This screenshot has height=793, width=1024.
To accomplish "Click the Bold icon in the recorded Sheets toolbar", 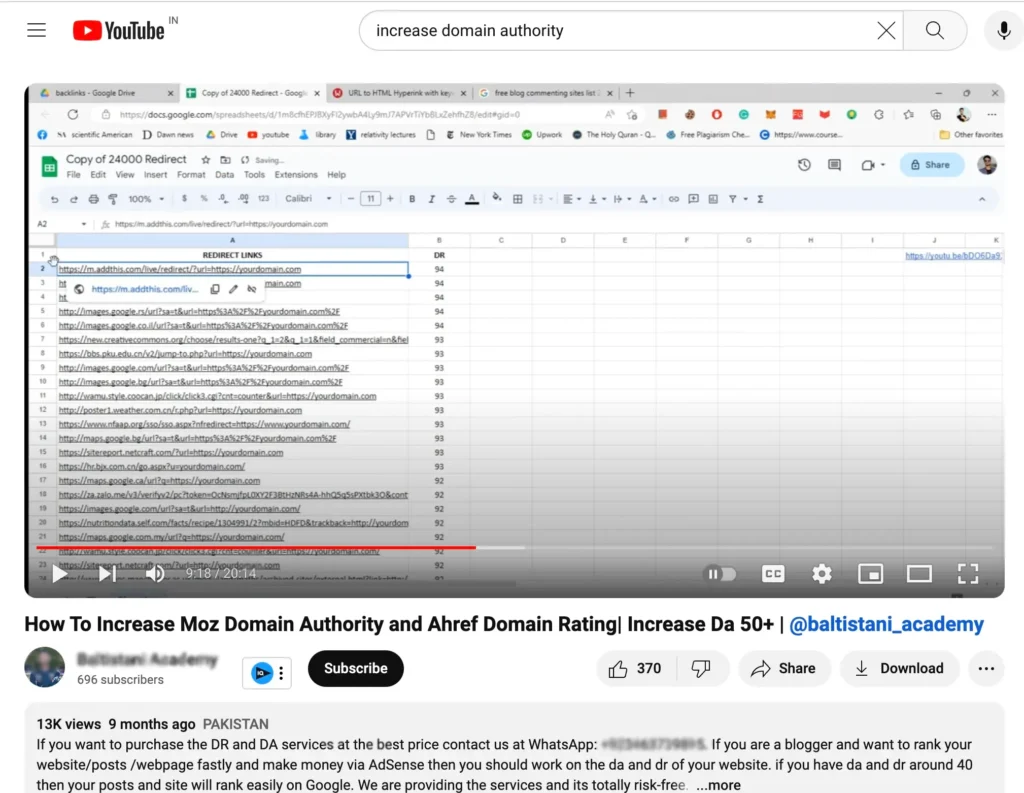I will tap(412, 199).
